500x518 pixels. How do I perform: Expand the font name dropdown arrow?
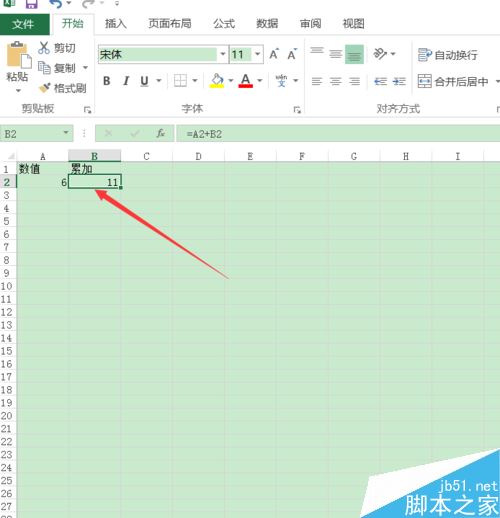tap(223, 54)
